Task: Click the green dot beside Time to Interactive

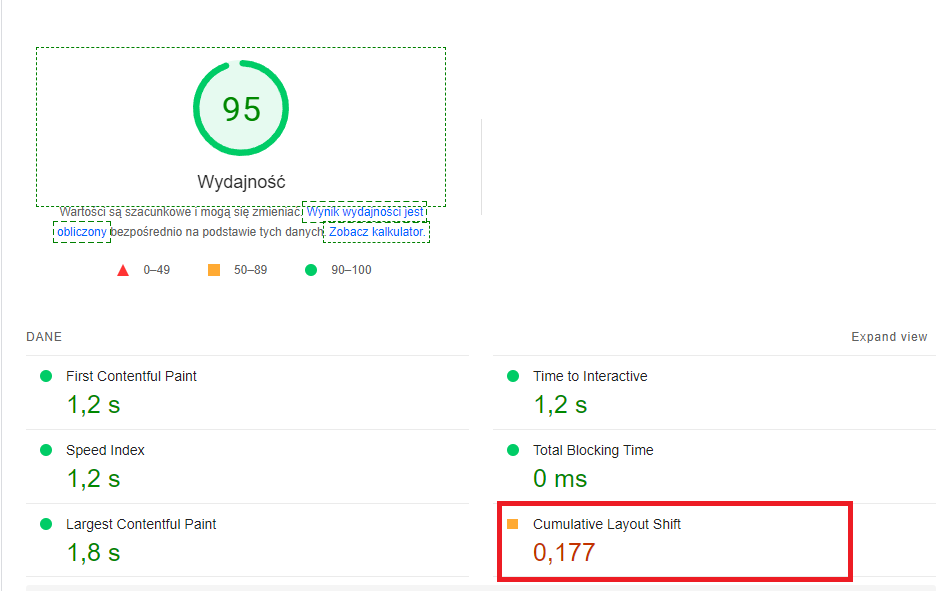Action: coord(513,376)
